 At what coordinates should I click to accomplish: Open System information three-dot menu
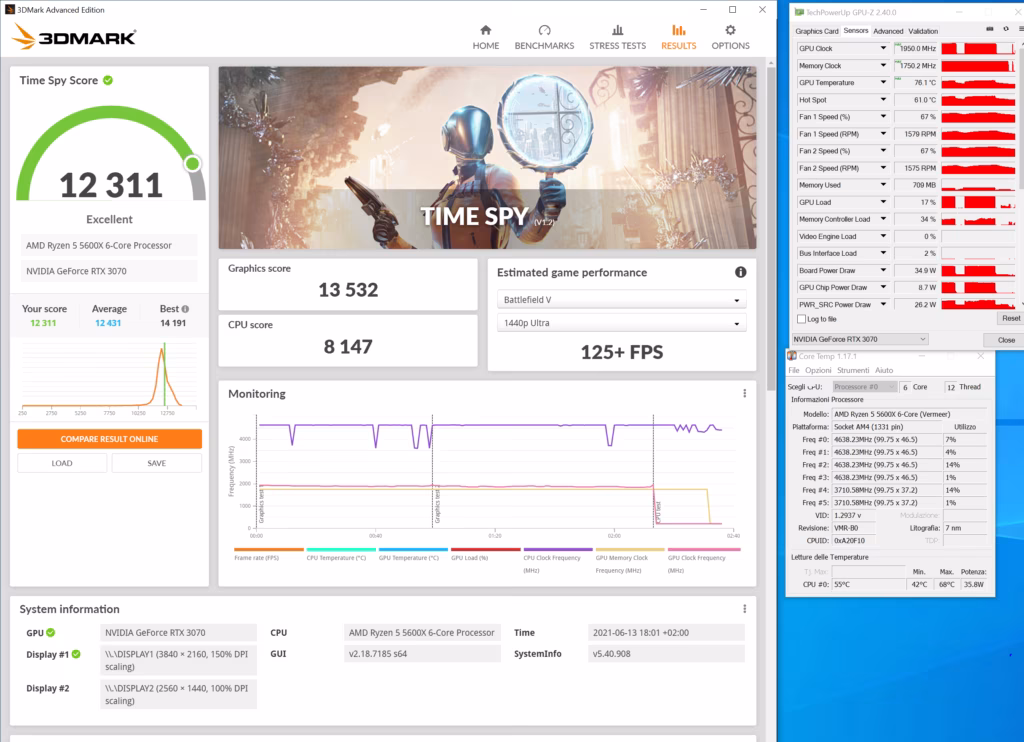(x=744, y=609)
